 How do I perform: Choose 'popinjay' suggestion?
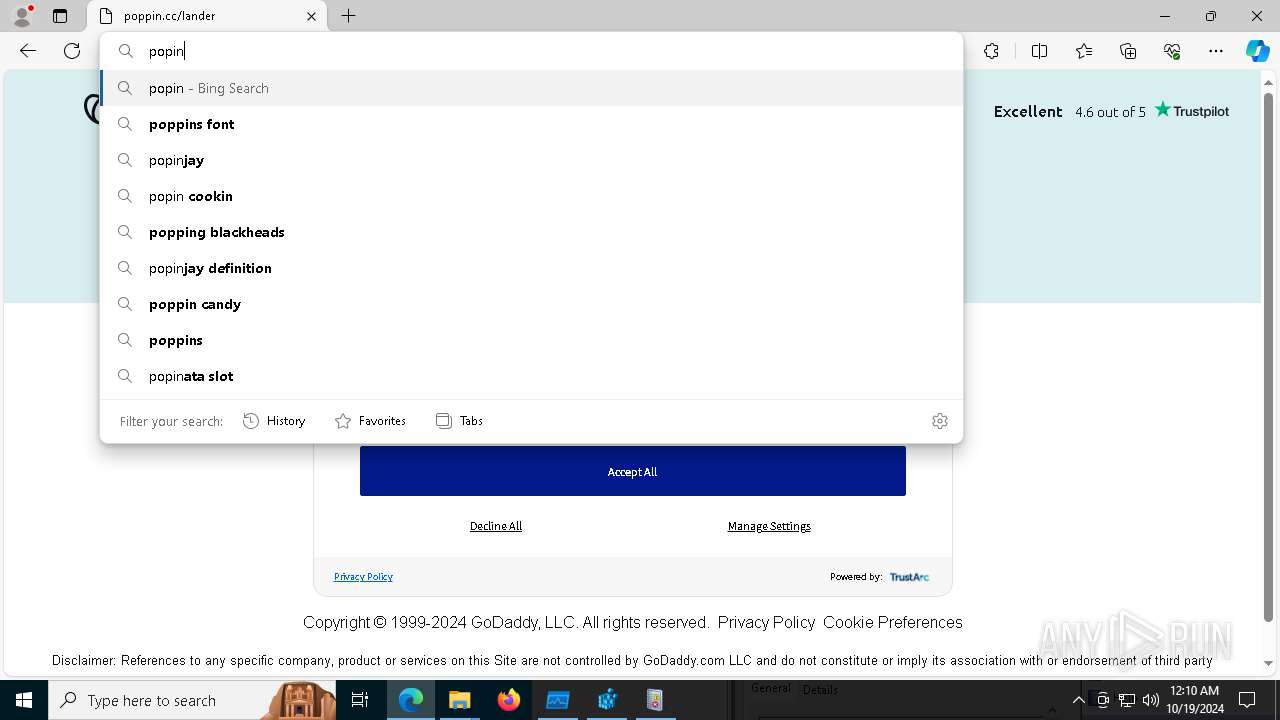coord(532,160)
